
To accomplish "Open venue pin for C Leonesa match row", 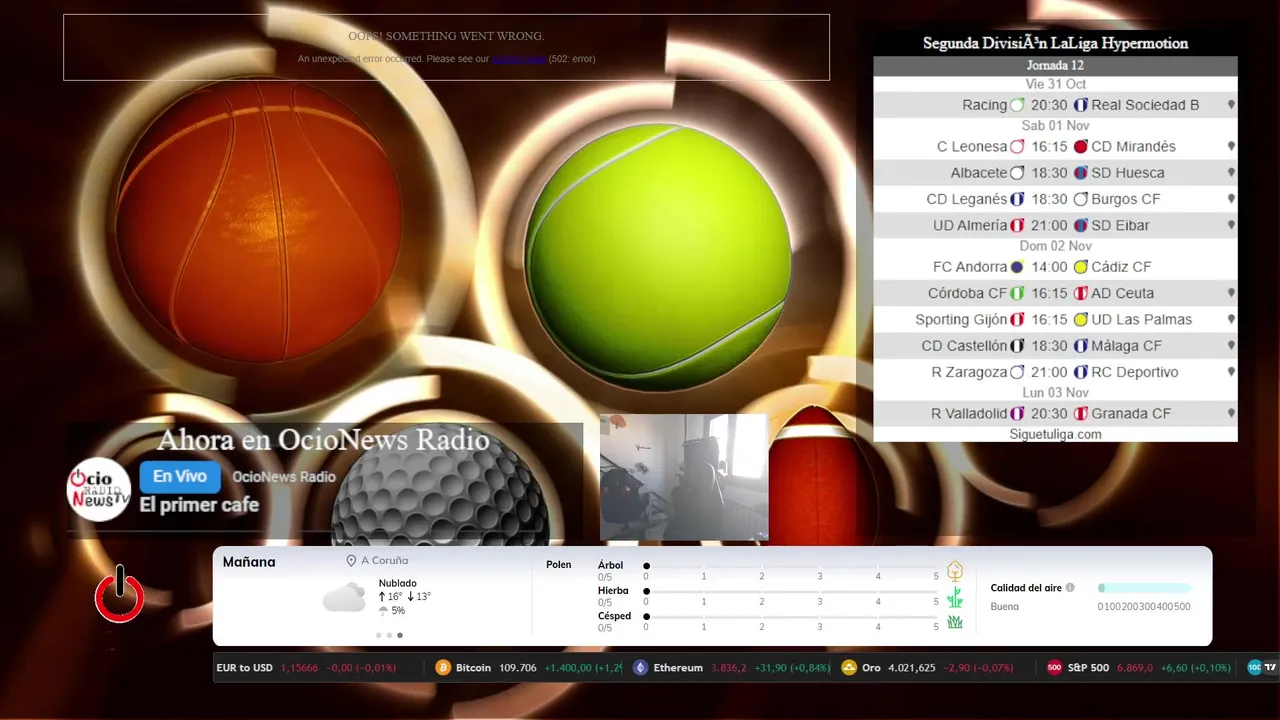I will click(x=1231, y=146).
